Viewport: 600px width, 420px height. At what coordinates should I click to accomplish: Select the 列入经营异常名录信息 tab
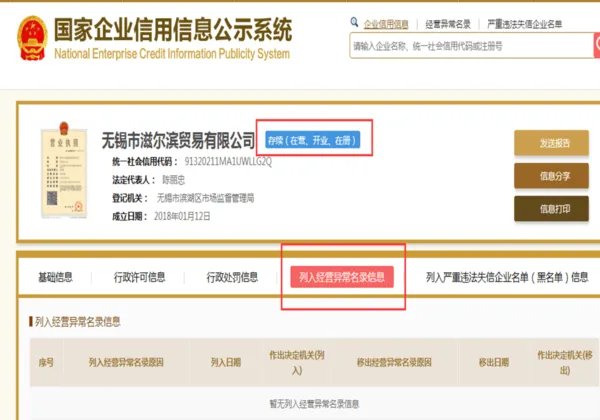pyautogui.click(x=342, y=277)
